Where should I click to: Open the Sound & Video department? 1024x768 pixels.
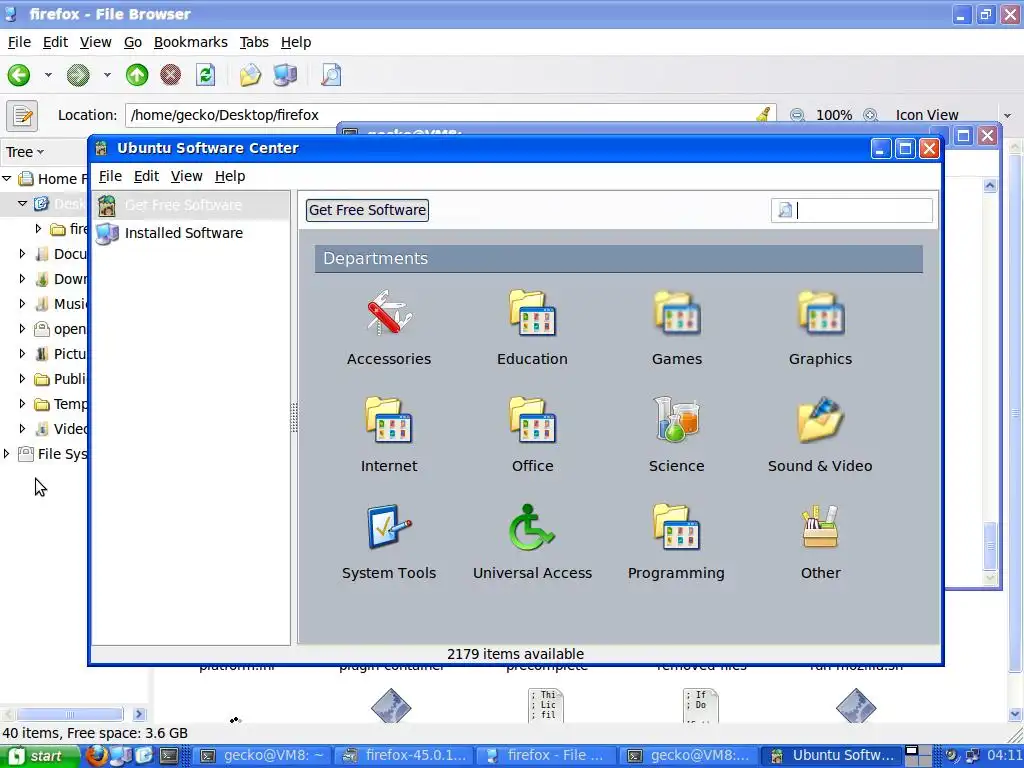(x=820, y=435)
